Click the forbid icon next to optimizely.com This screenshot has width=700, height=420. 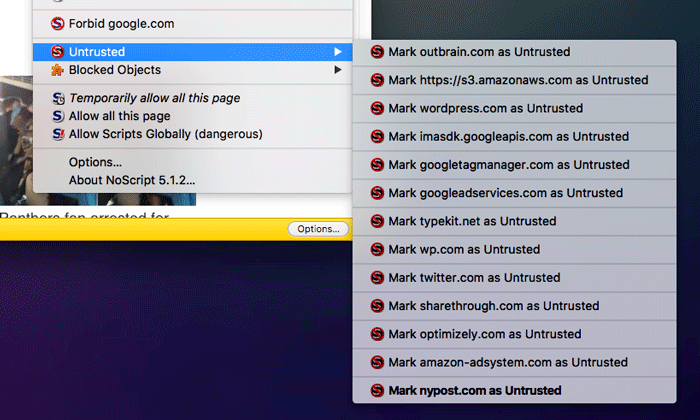[377, 334]
